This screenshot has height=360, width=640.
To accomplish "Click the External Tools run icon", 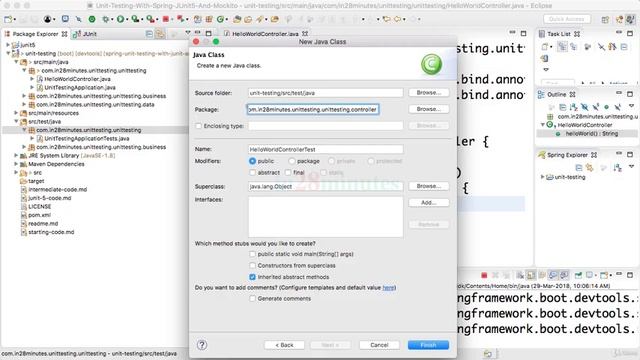I will tap(150, 19).
